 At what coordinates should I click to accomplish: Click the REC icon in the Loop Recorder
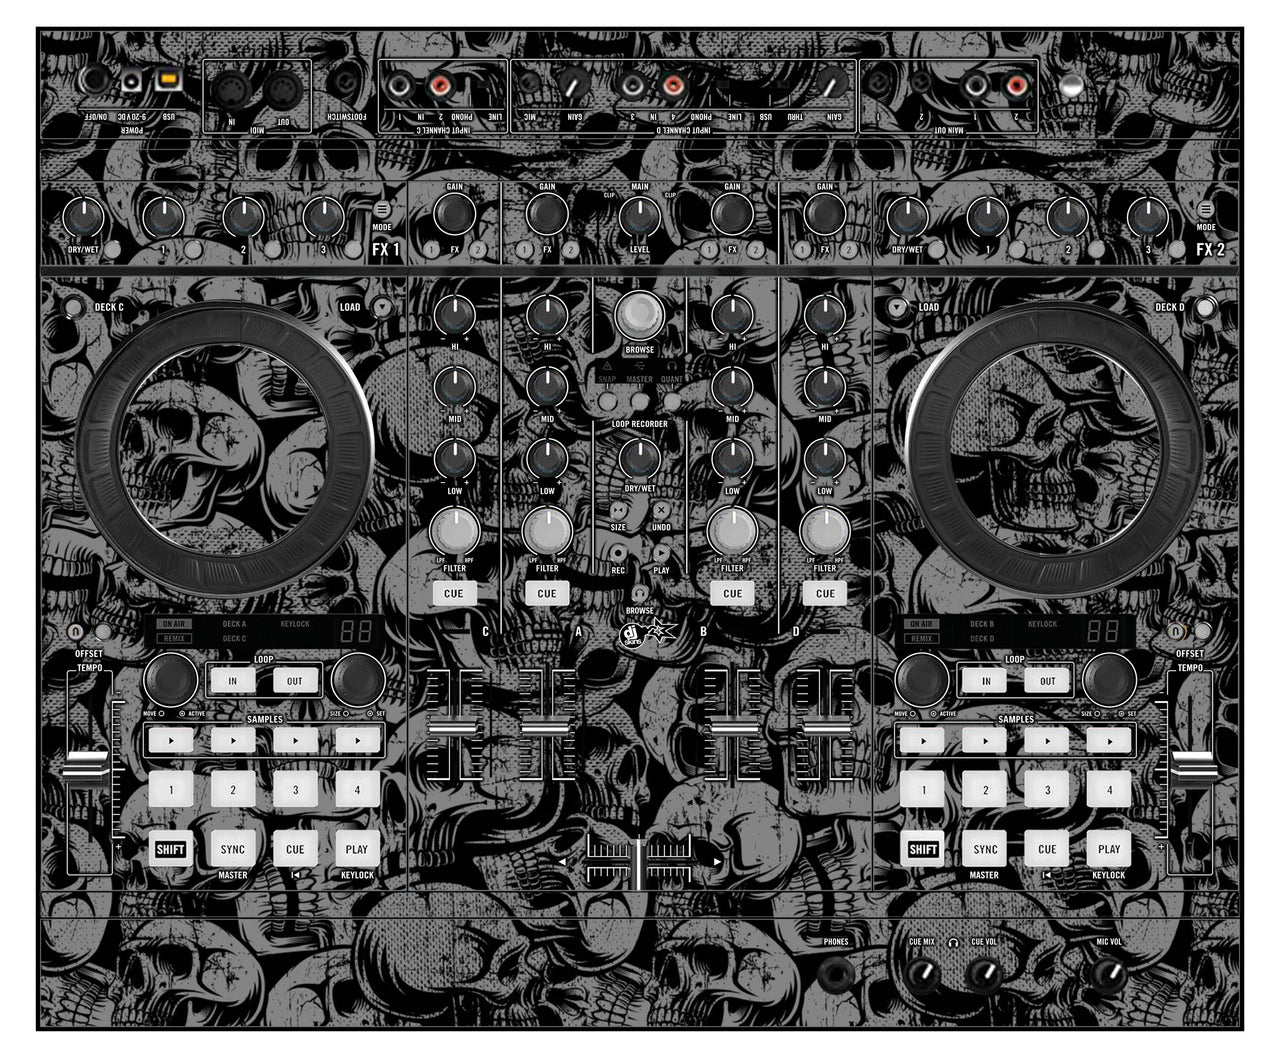point(618,553)
